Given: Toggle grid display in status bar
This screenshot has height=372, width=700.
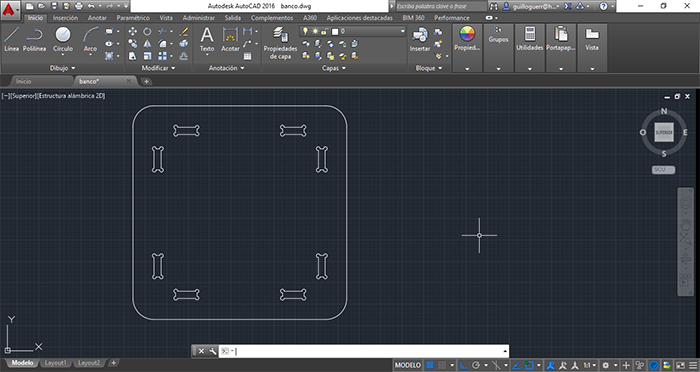Looking at the screenshot, I should (429, 365).
